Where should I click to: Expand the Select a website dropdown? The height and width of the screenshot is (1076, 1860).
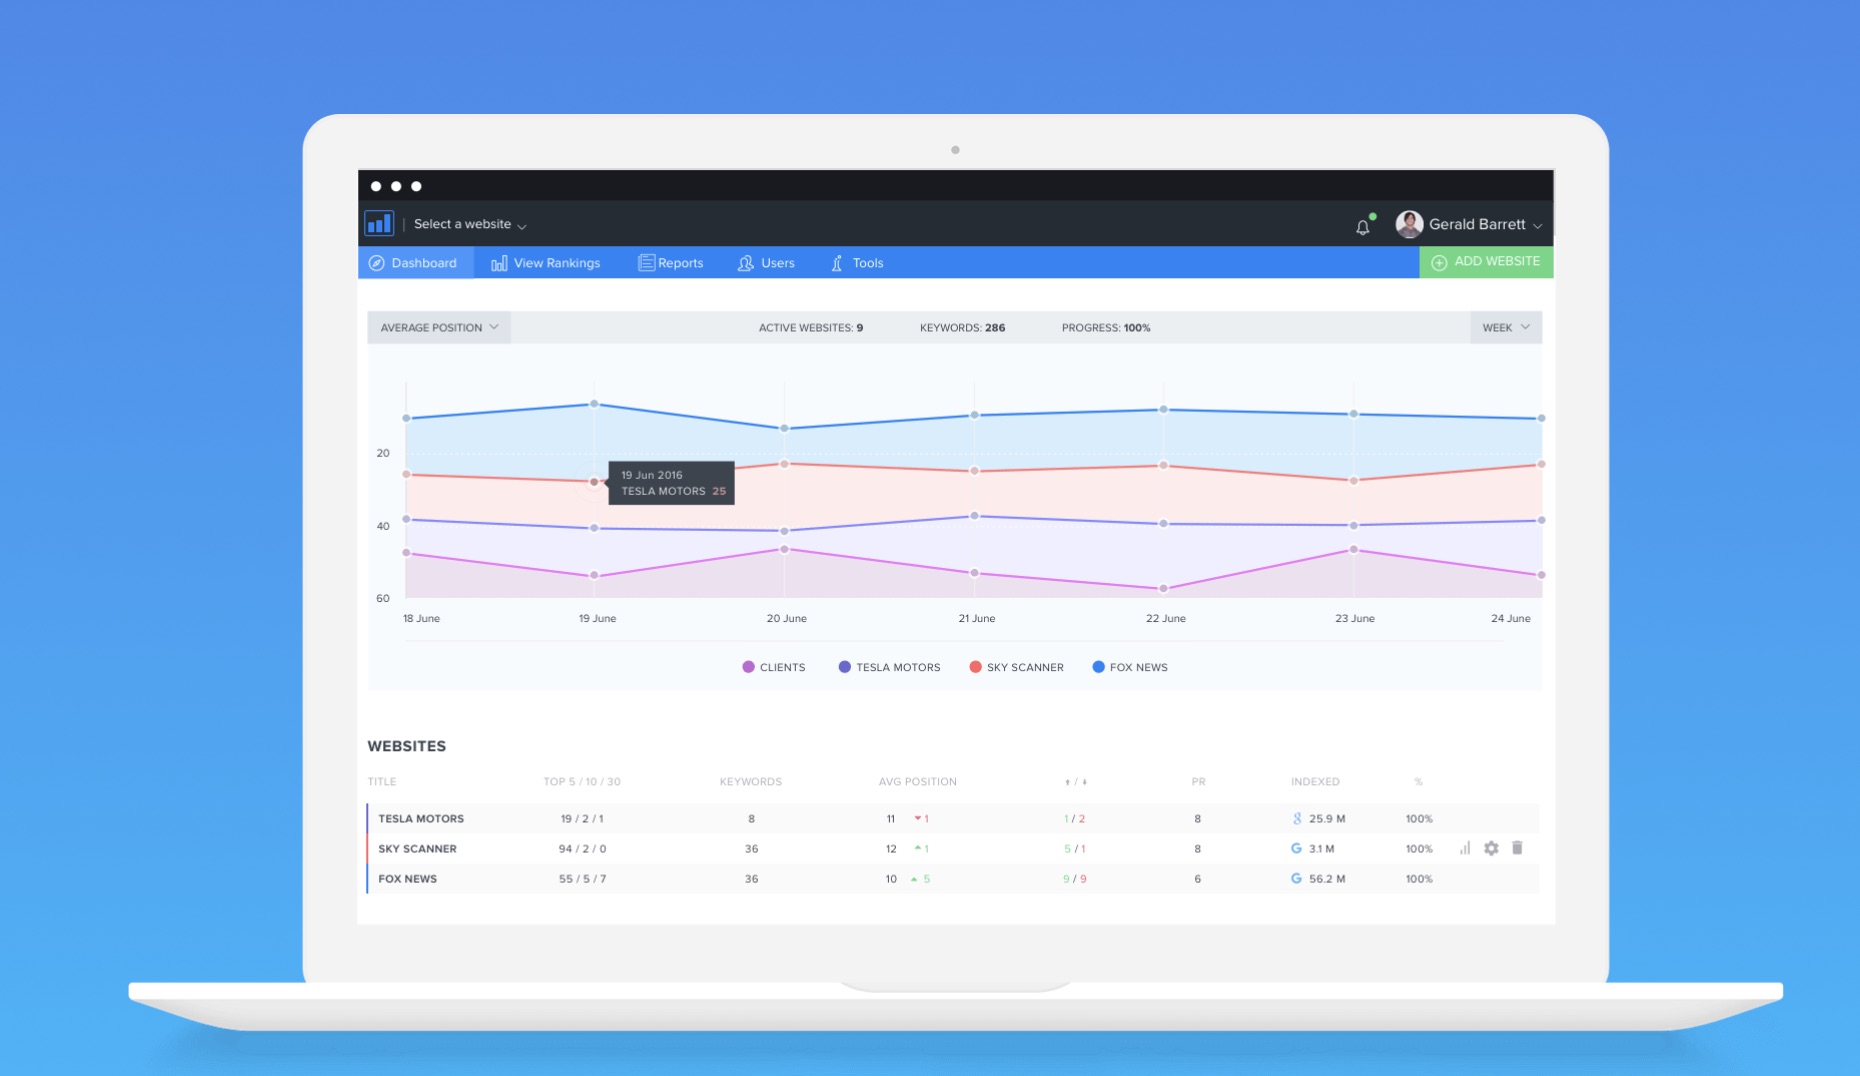(x=470, y=224)
